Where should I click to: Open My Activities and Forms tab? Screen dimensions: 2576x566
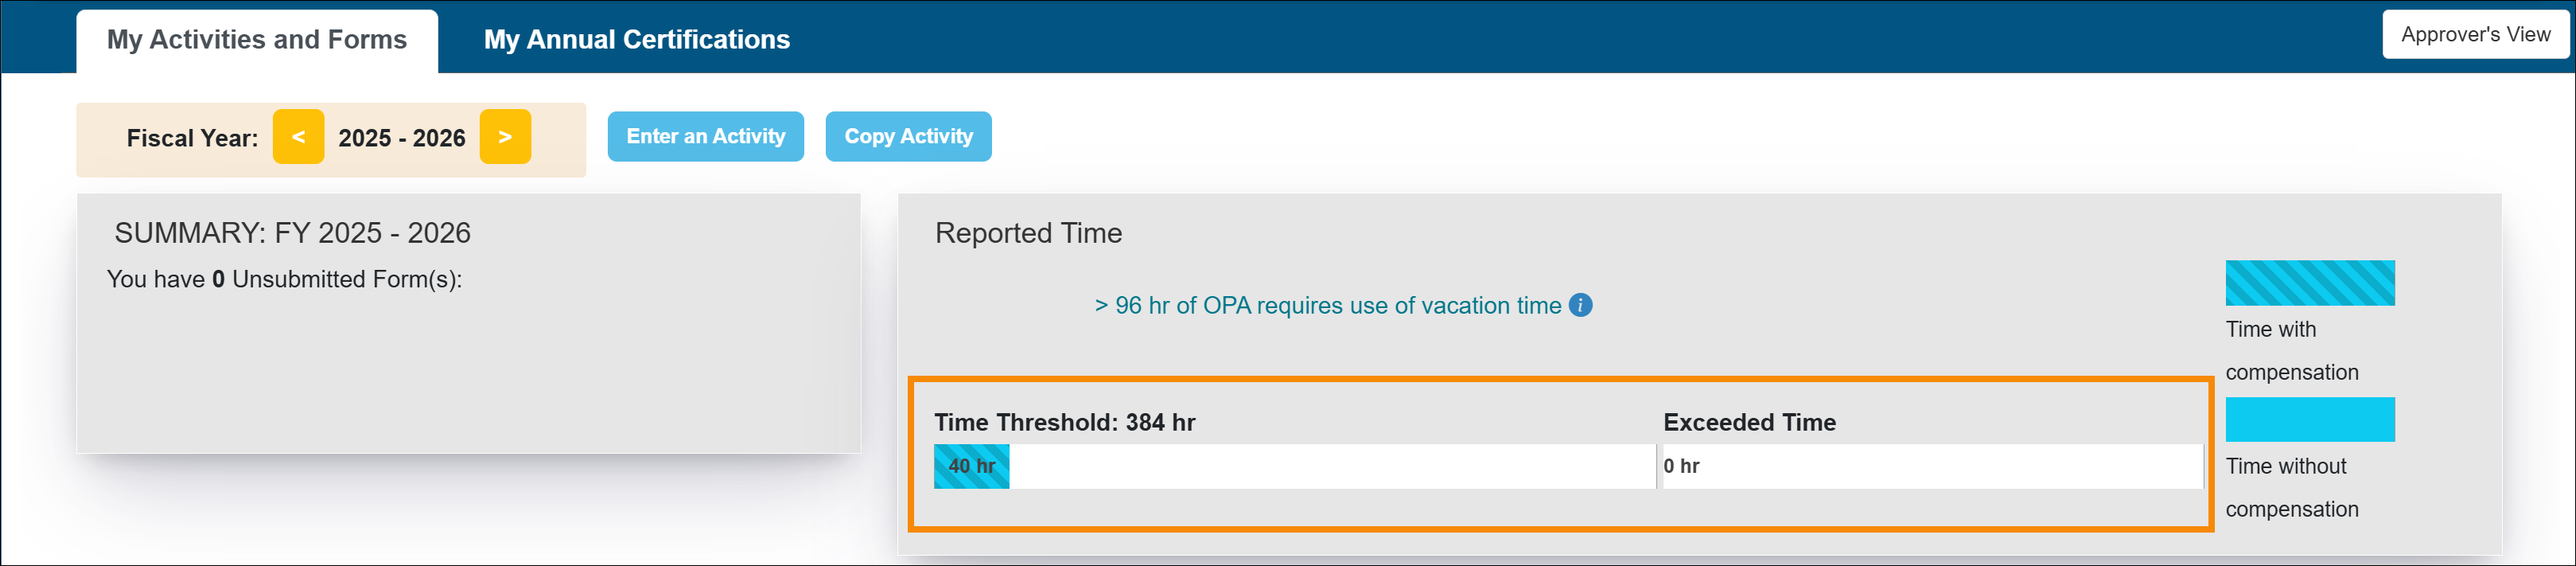(257, 40)
